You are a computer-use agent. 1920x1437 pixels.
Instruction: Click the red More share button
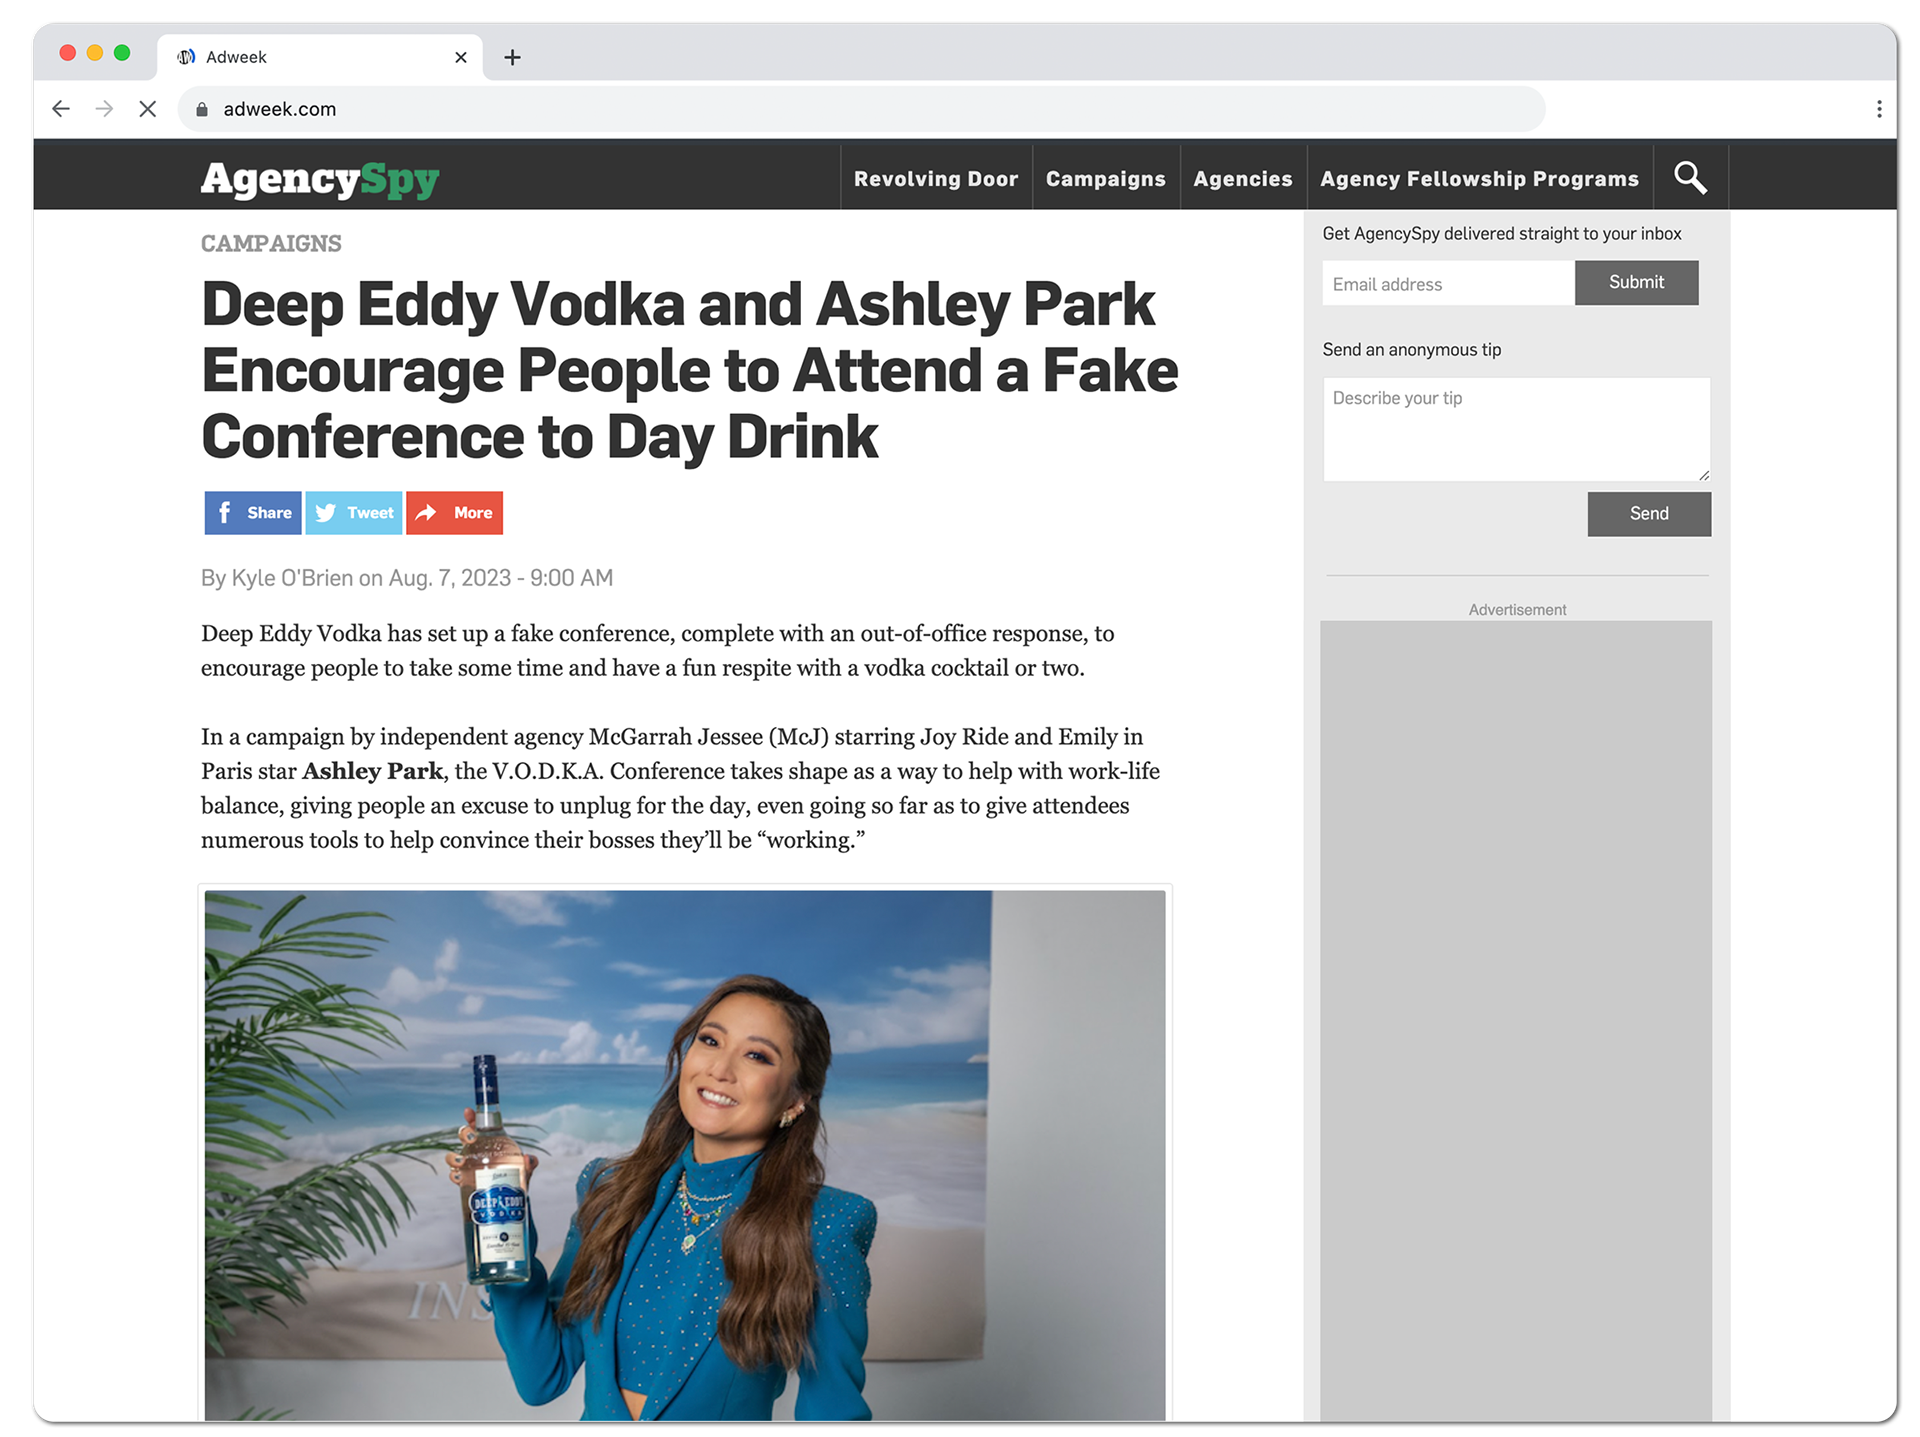[455, 513]
